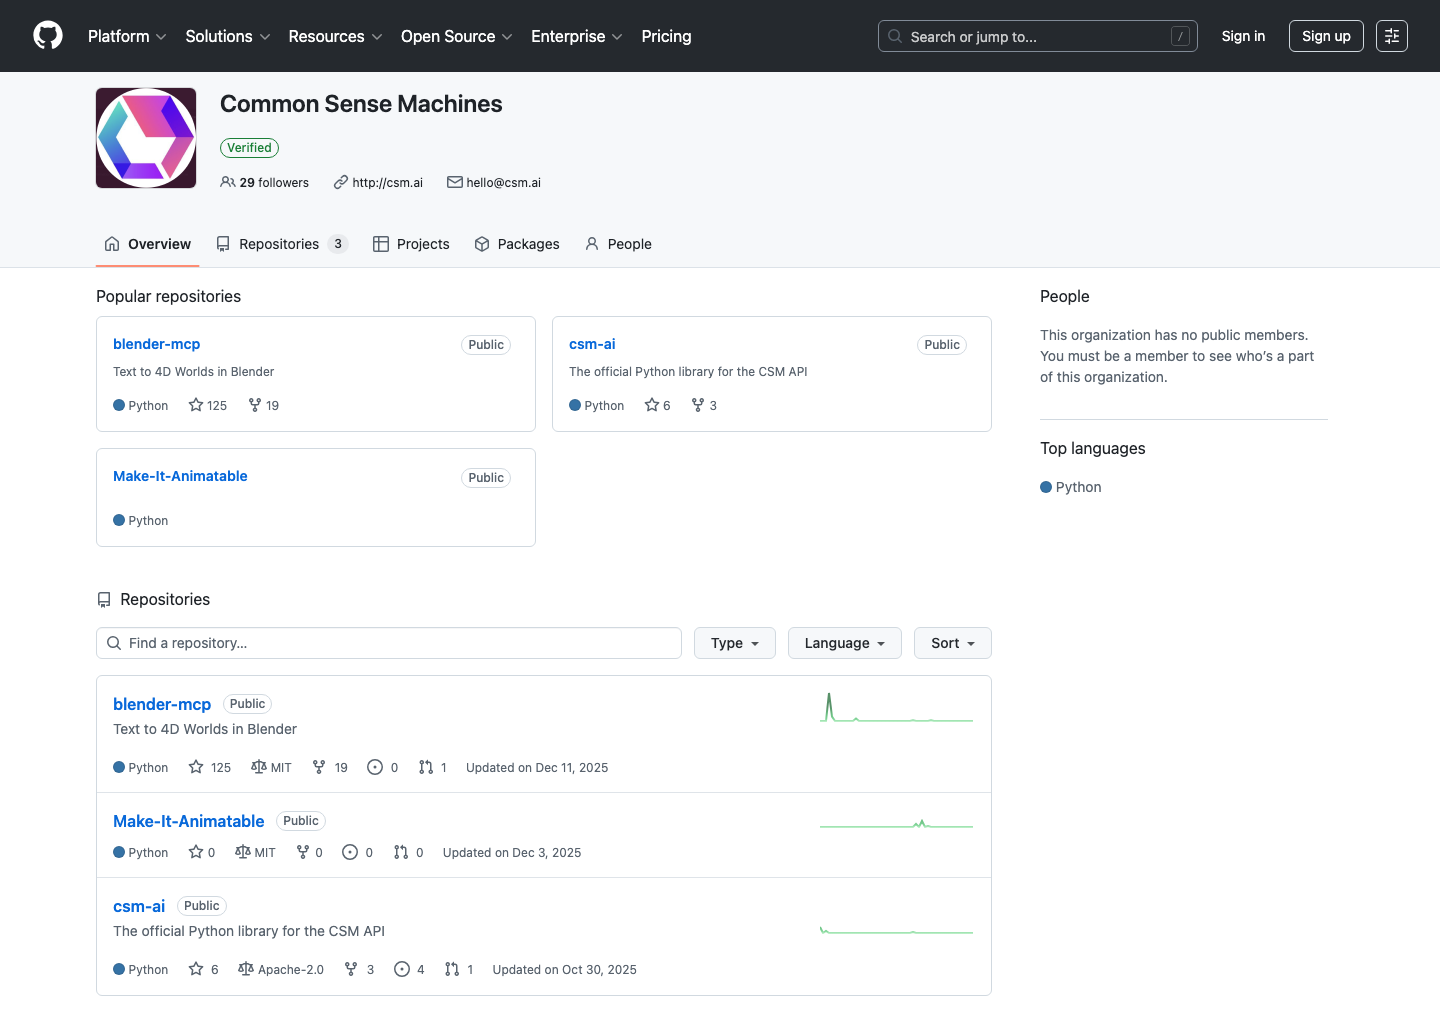
Task: Click the fork count icon in csm-ai list row
Action: 351,969
